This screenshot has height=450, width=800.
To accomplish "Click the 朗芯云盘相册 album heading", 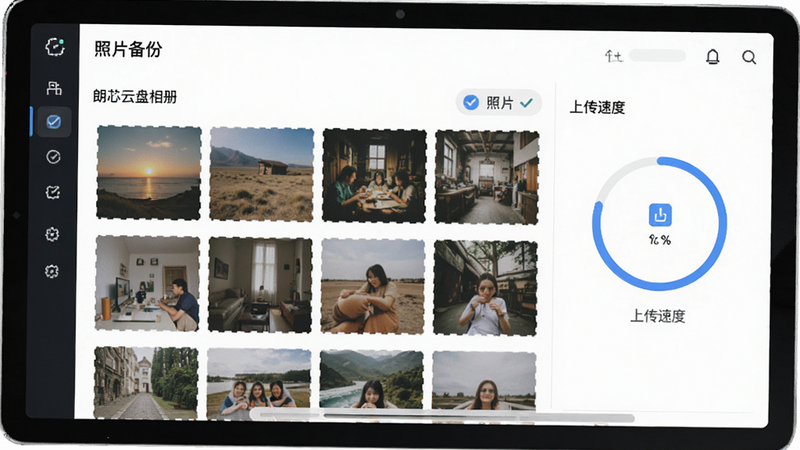I will (135, 96).
